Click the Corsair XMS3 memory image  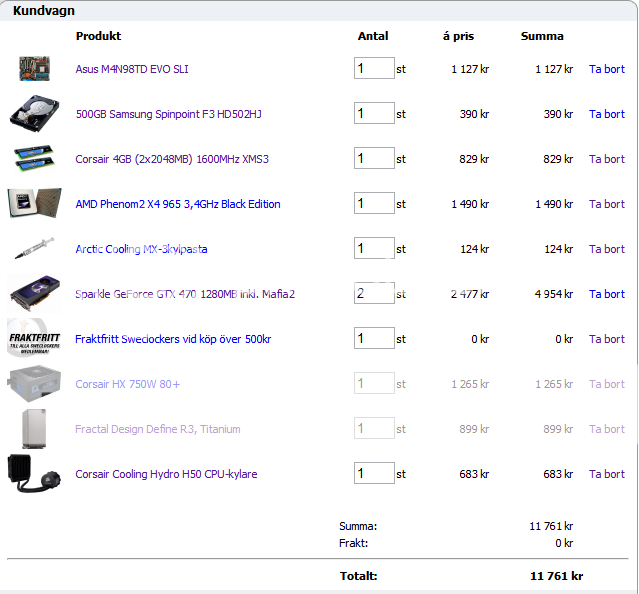pos(33,158)
